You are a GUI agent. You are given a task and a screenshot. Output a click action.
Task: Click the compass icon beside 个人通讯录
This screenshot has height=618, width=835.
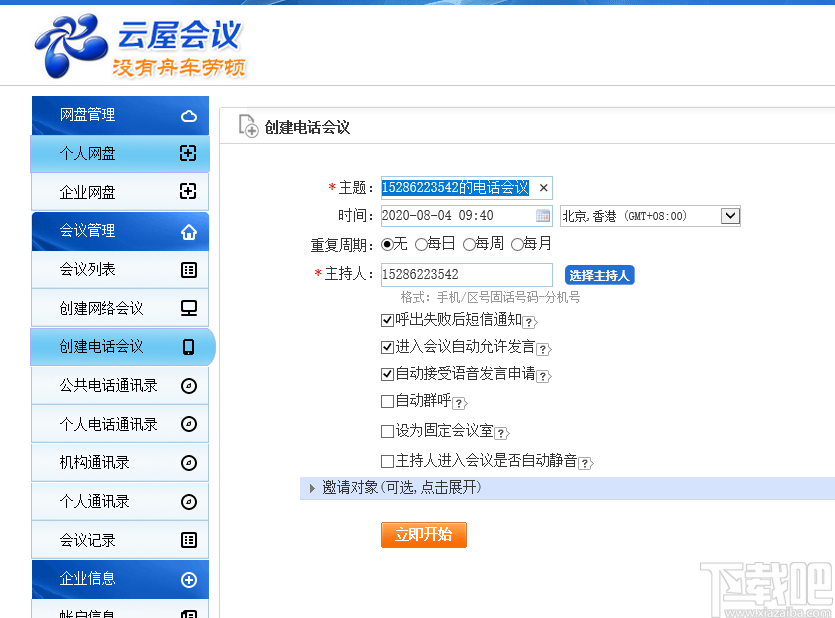click(189, 501)
